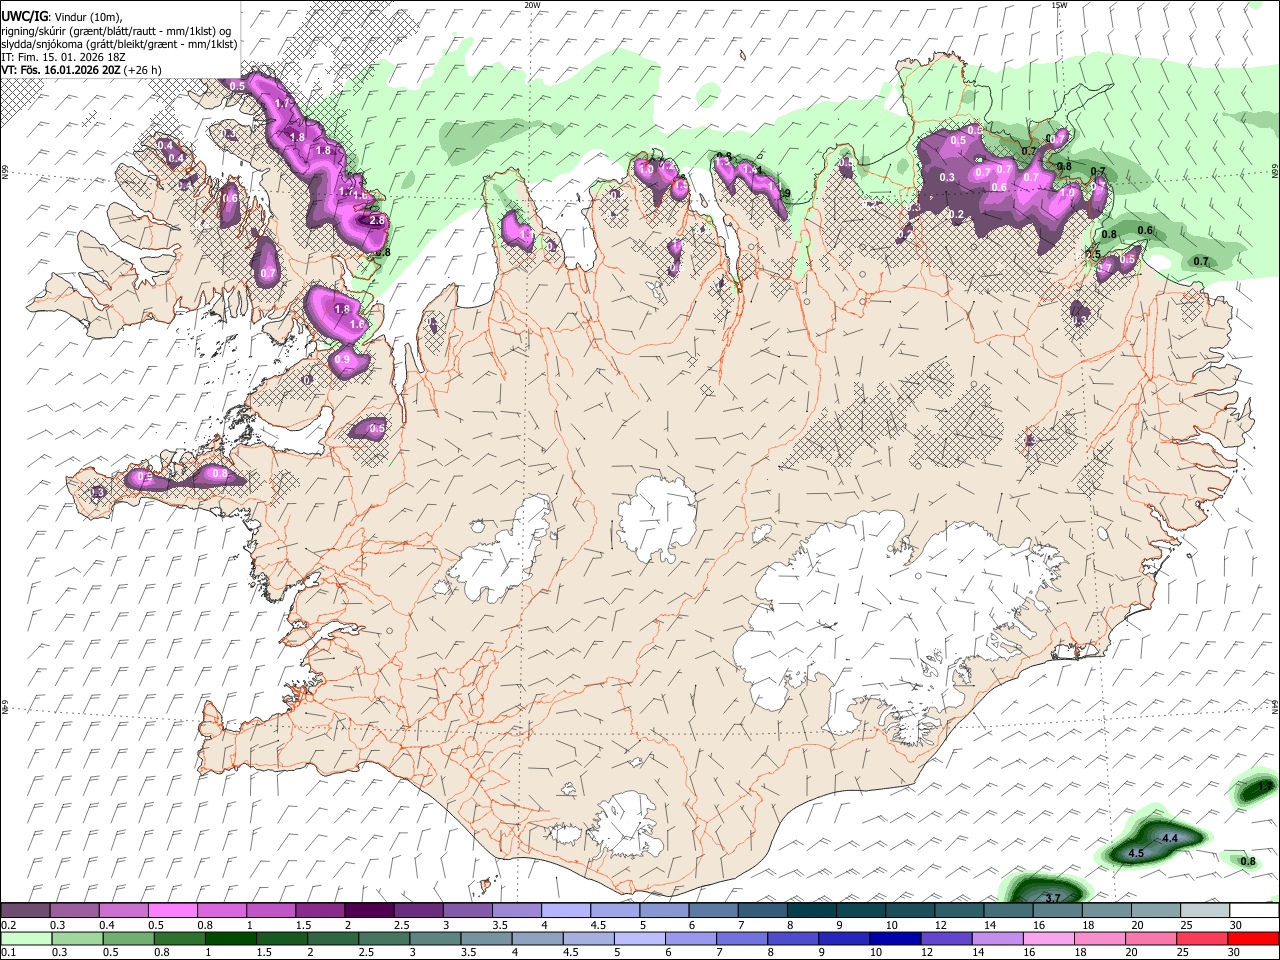1280x960 pixels.
Task: Pick the pale green 0.1 swatch, lower scale
Action: point(25,938)
